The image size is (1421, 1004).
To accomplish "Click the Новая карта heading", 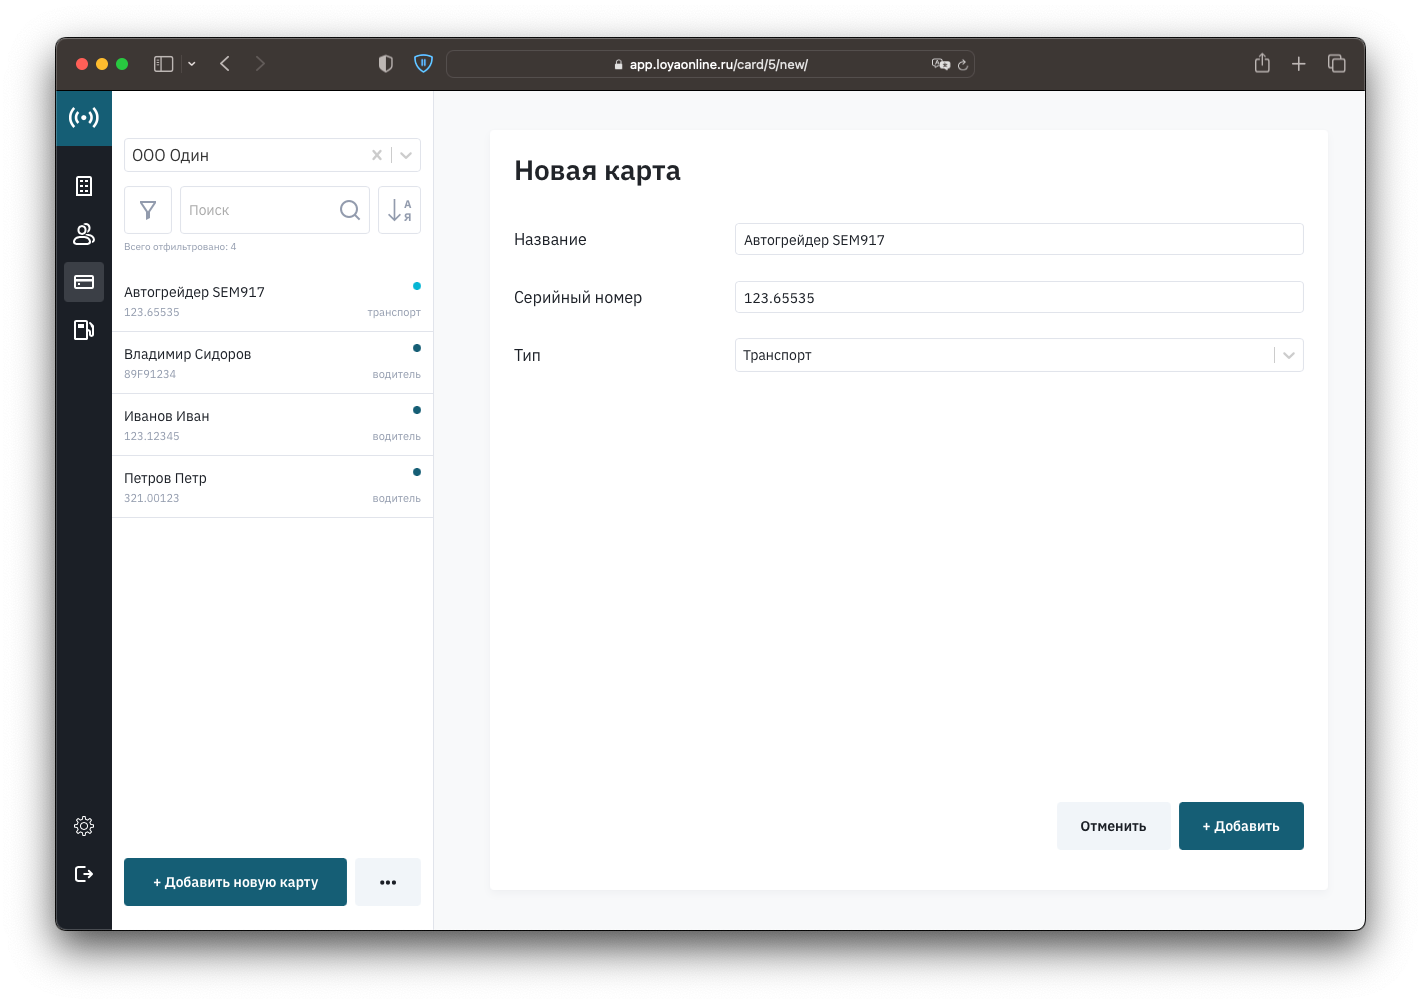I will pyautogui.click(x=597, y=171).
